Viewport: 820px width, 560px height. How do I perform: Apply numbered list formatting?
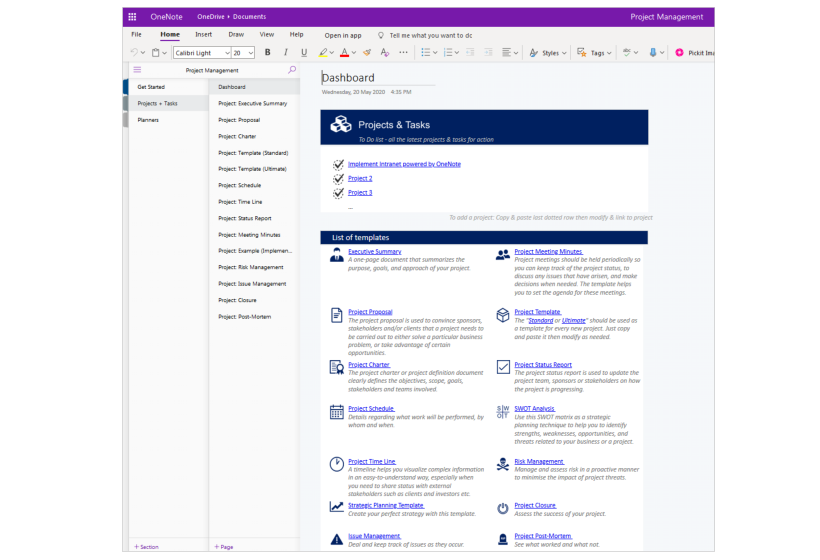point(448,52)
